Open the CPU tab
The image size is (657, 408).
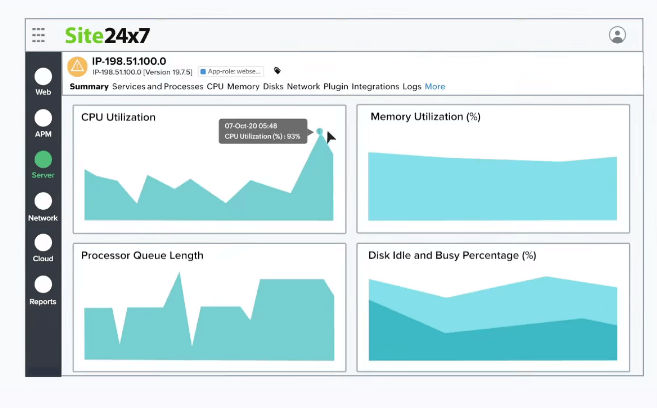pyautogui.click(x=215, y=87)
